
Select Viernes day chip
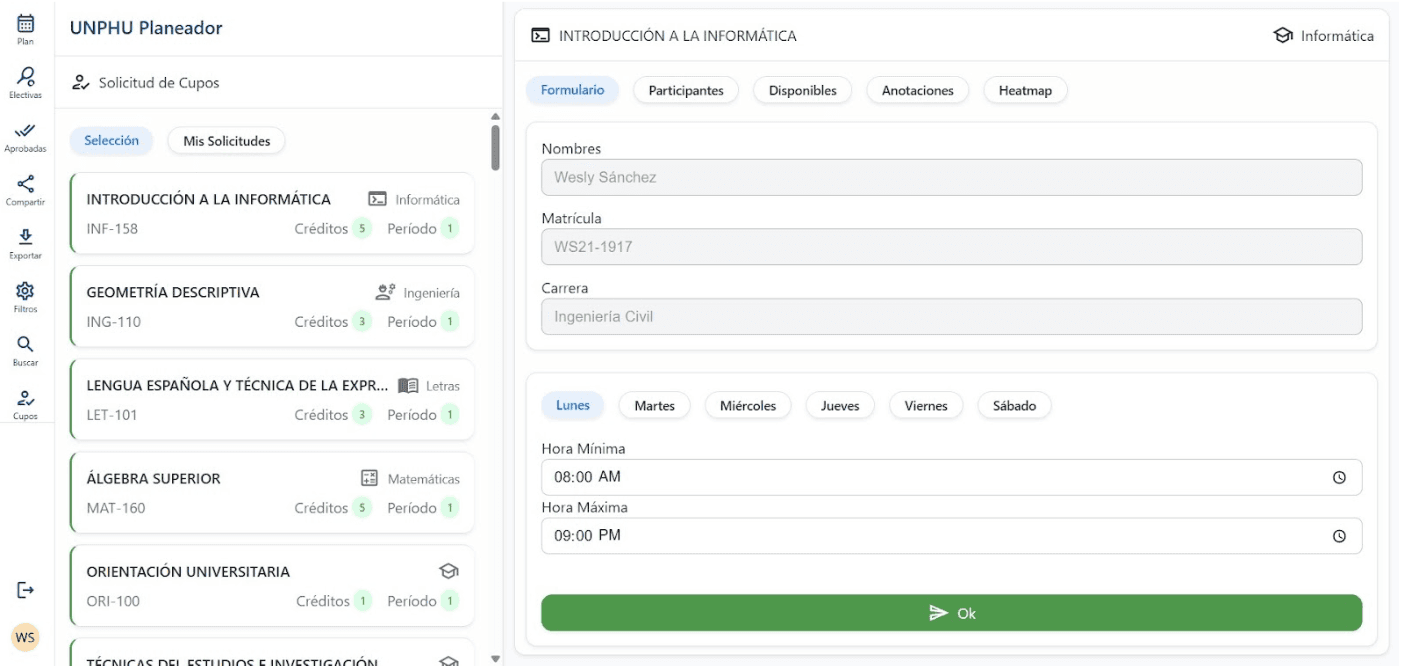[x=926, y=405]
